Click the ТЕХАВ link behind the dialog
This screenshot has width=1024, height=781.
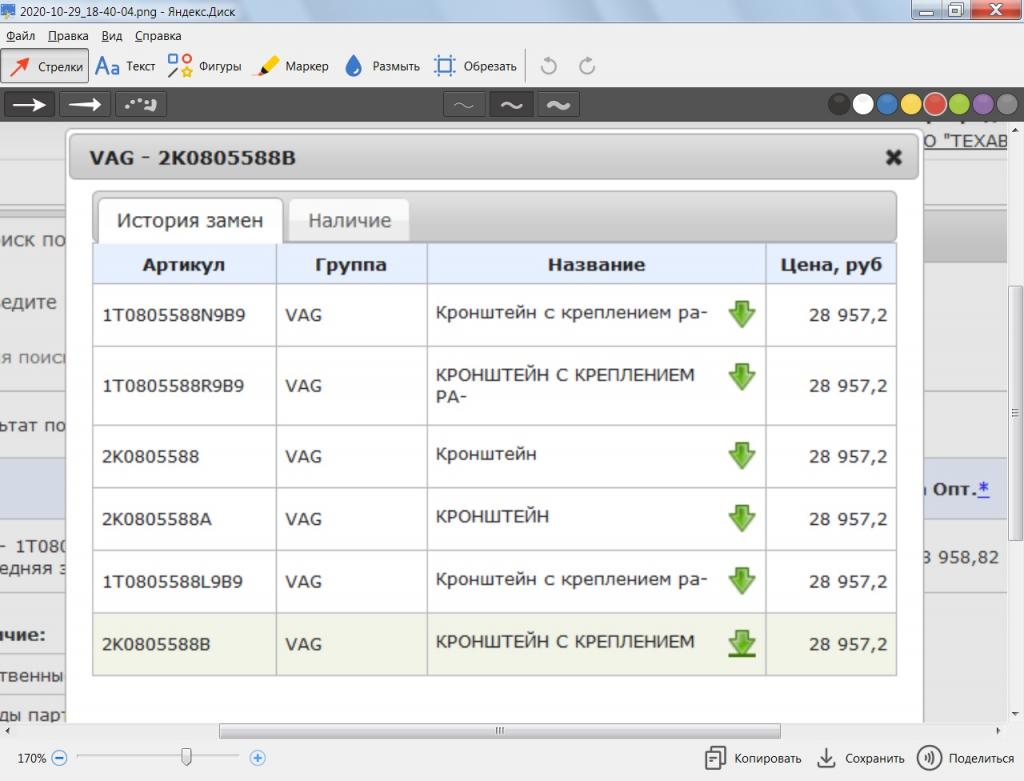point(965,140)
